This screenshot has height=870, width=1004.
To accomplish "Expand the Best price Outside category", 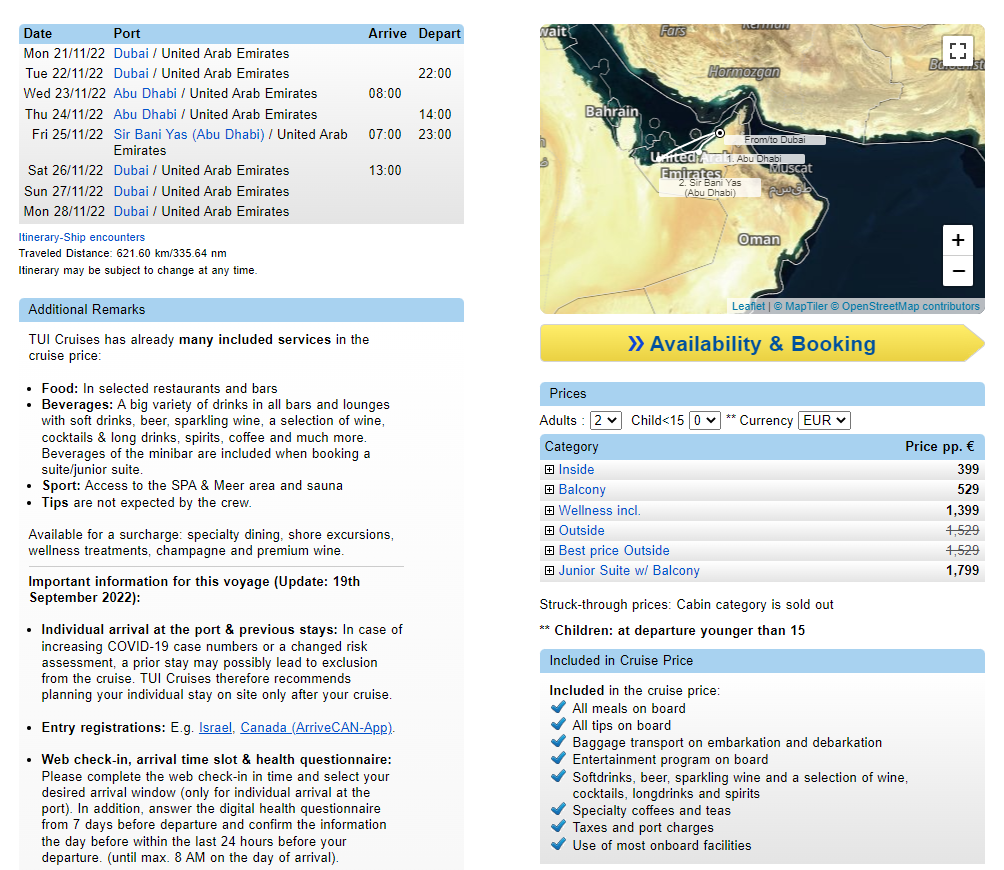I will (549, 551).
